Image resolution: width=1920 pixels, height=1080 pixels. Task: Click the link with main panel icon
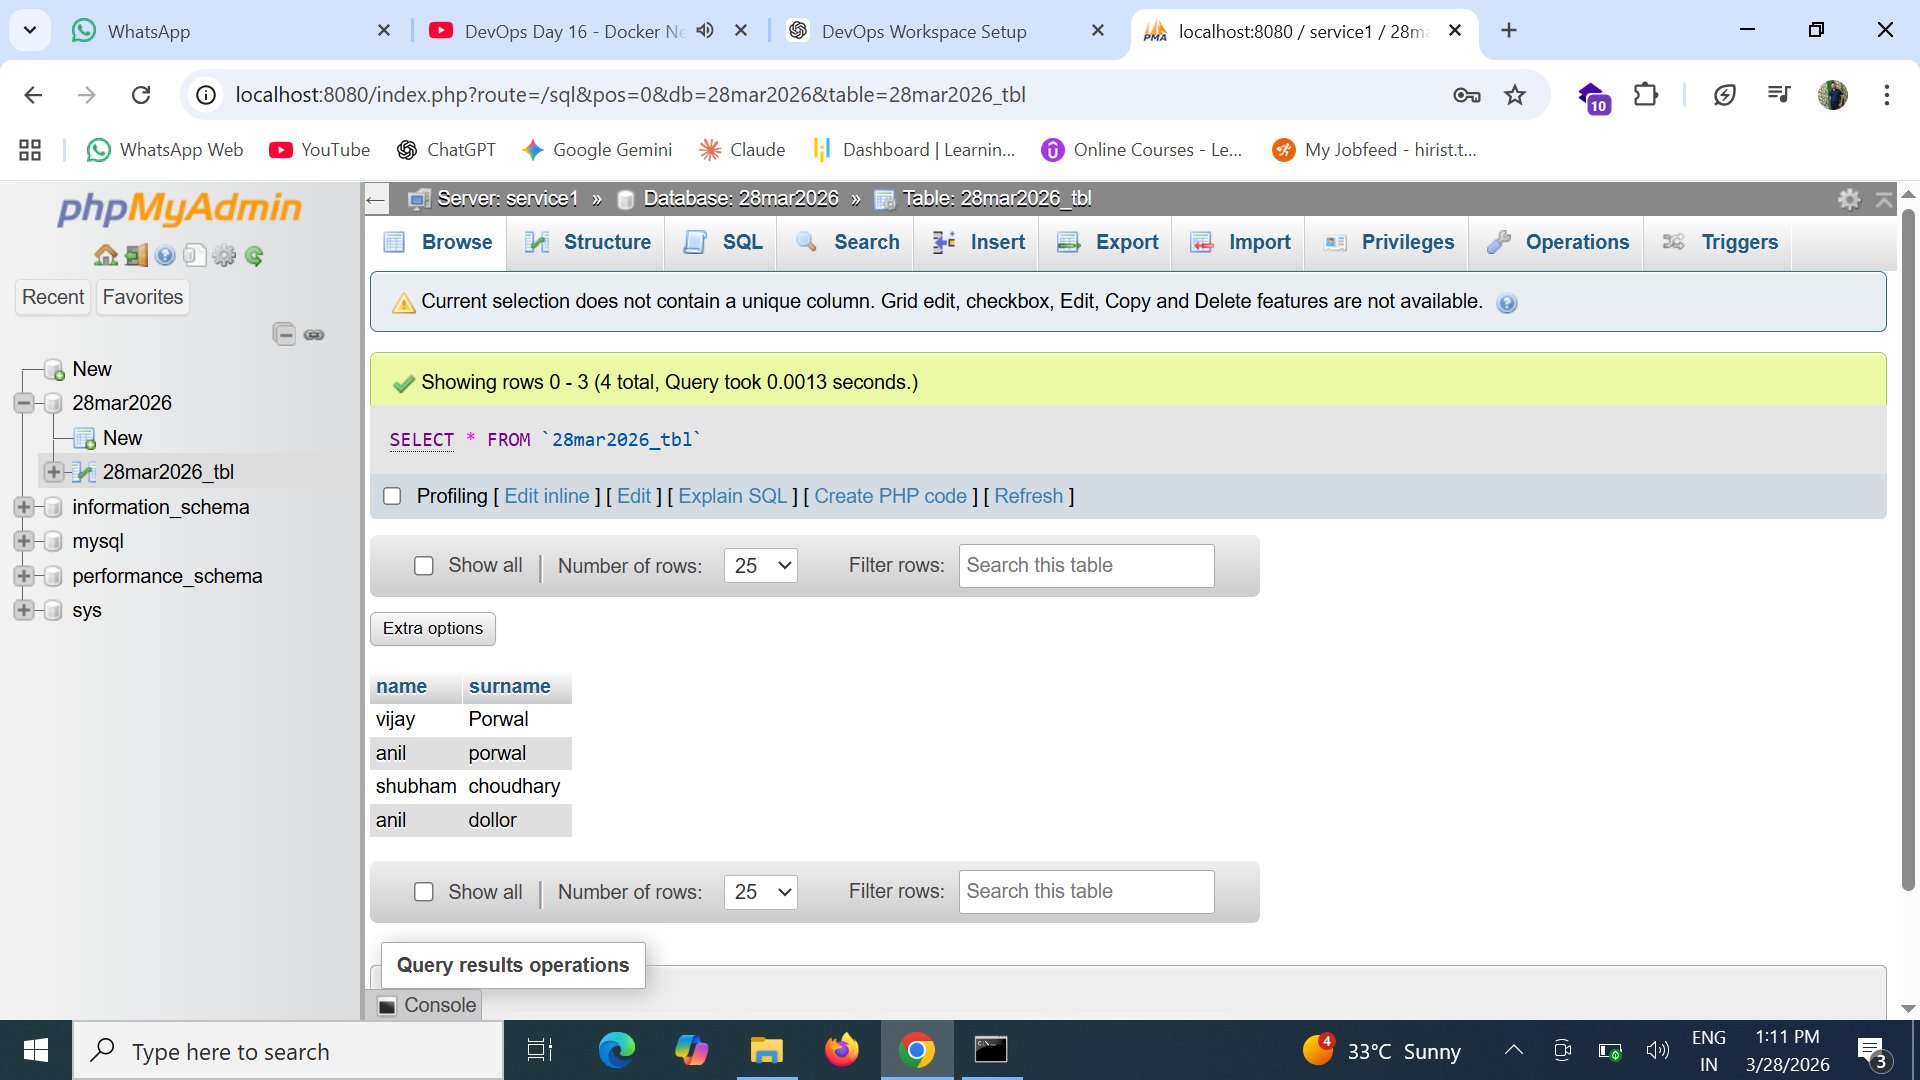pyautogui.click(x=314, y=334)
